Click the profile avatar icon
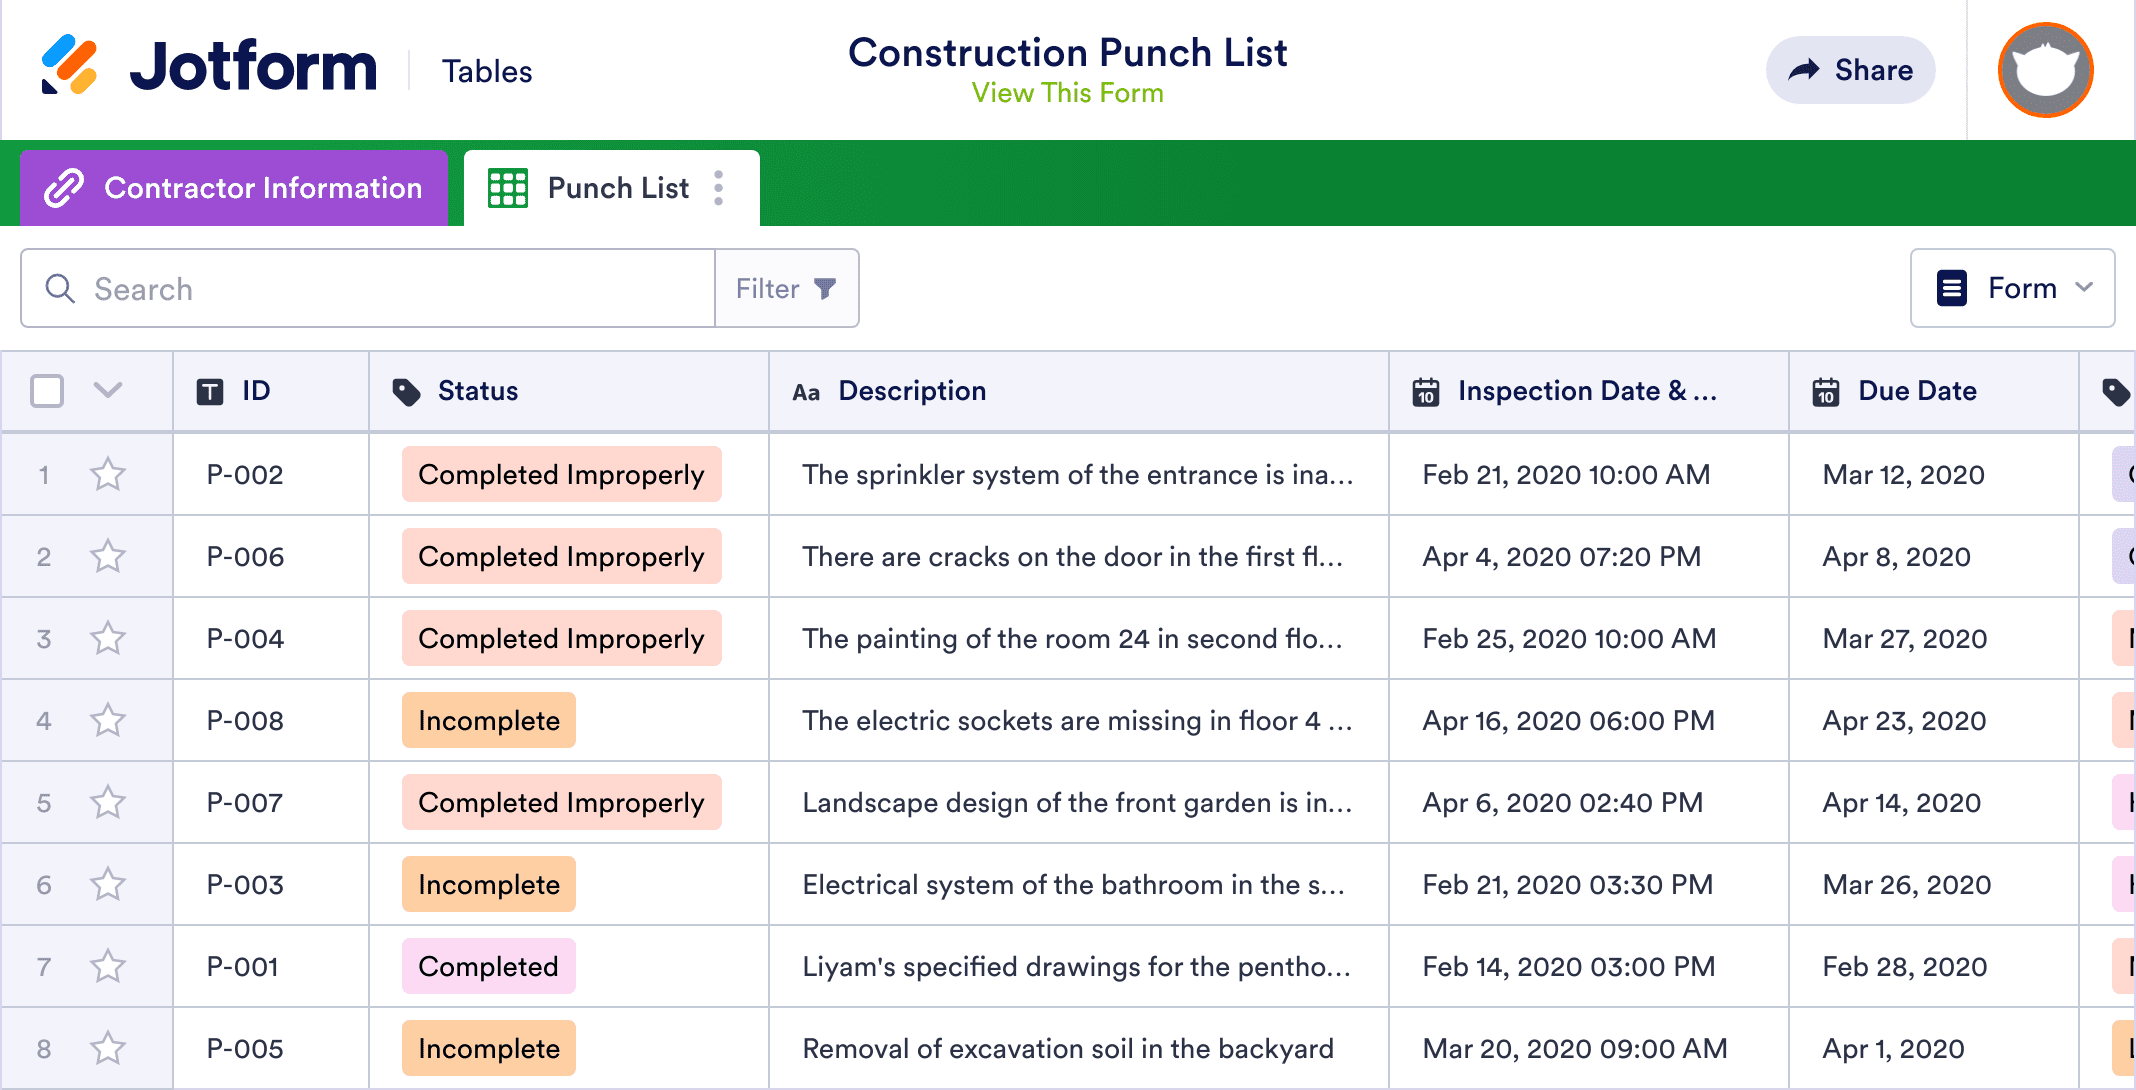The image size is (2136, 1090). point(2044,69)
